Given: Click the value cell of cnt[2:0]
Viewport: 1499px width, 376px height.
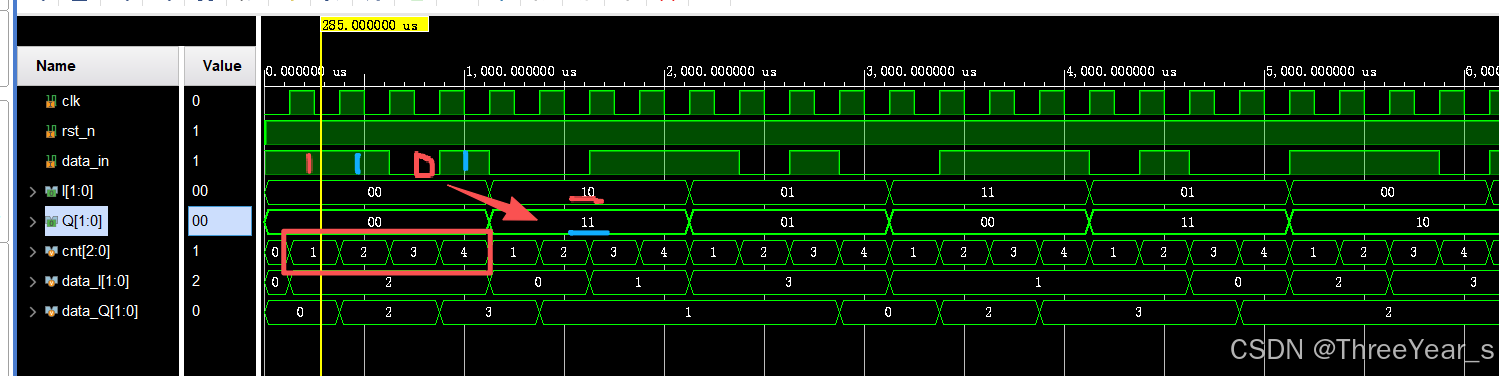Looking at the screenshot, I should (x=220, y=251).
